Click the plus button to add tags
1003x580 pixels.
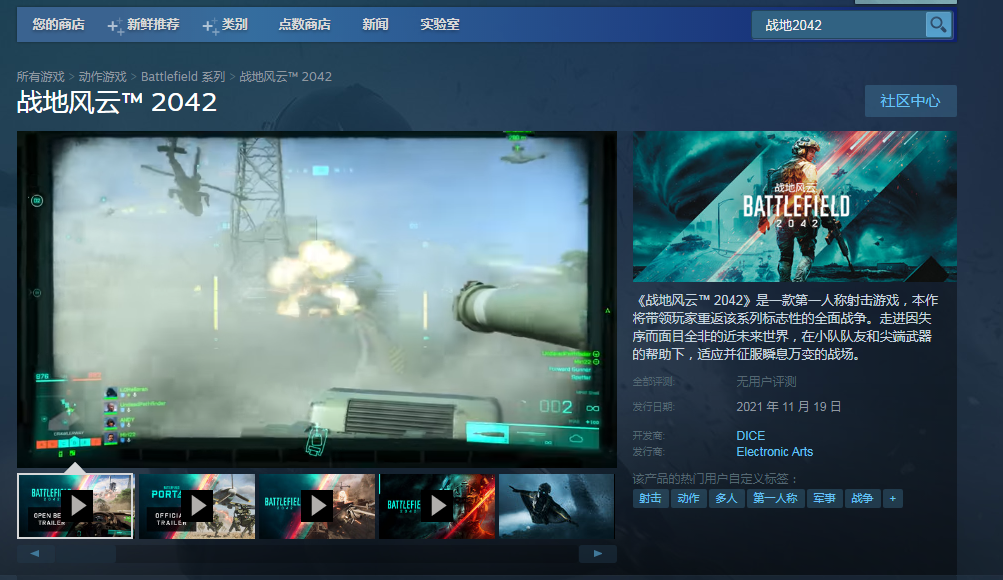click(892, 498)
